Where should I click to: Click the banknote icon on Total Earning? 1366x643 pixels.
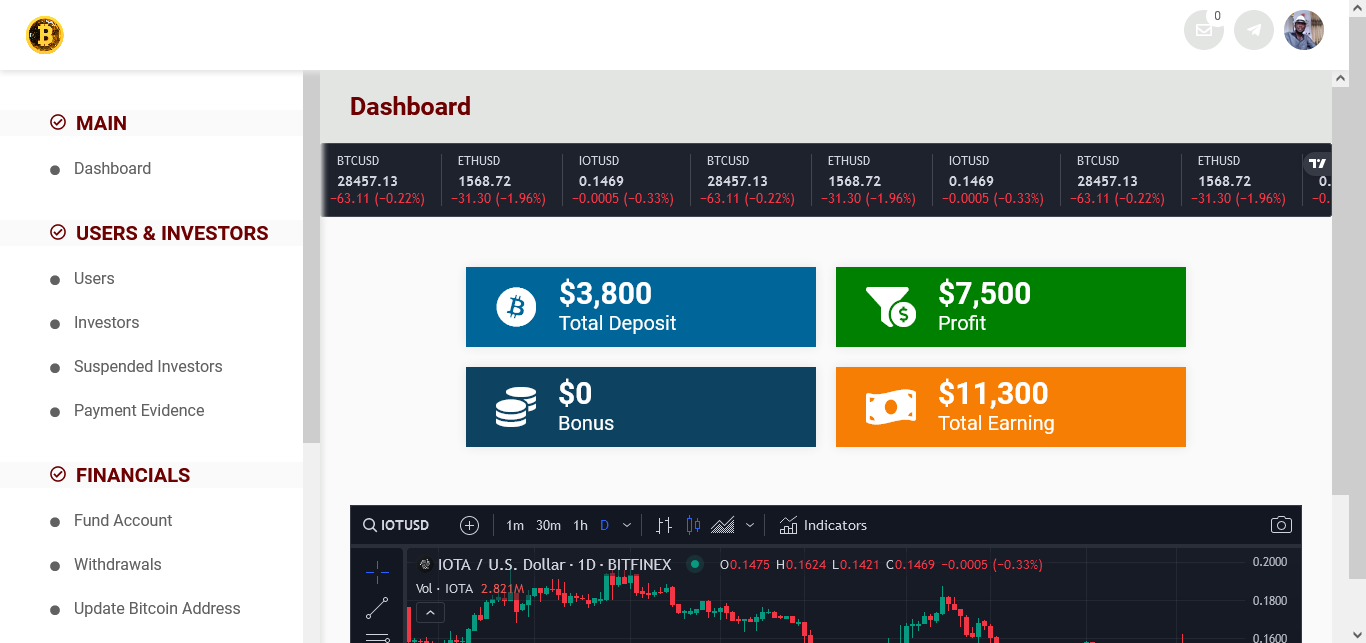click(891, 407)
